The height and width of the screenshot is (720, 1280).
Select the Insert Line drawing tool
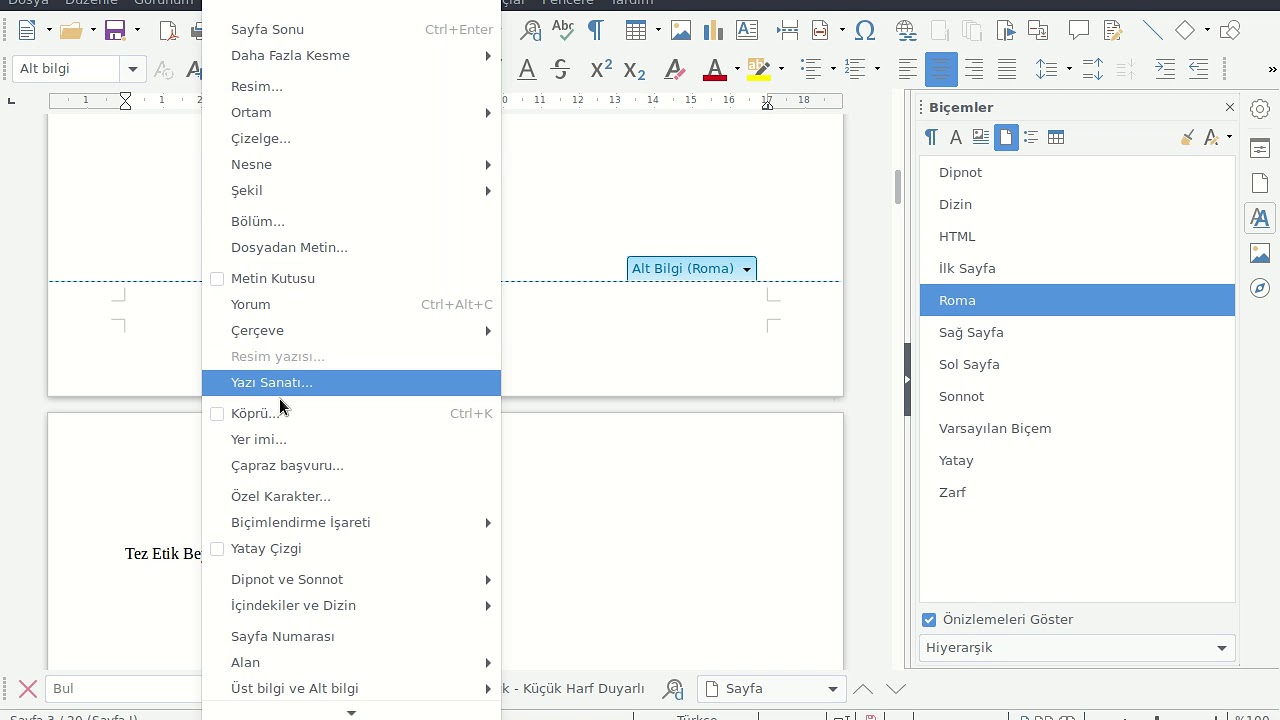pos(1152,31)
